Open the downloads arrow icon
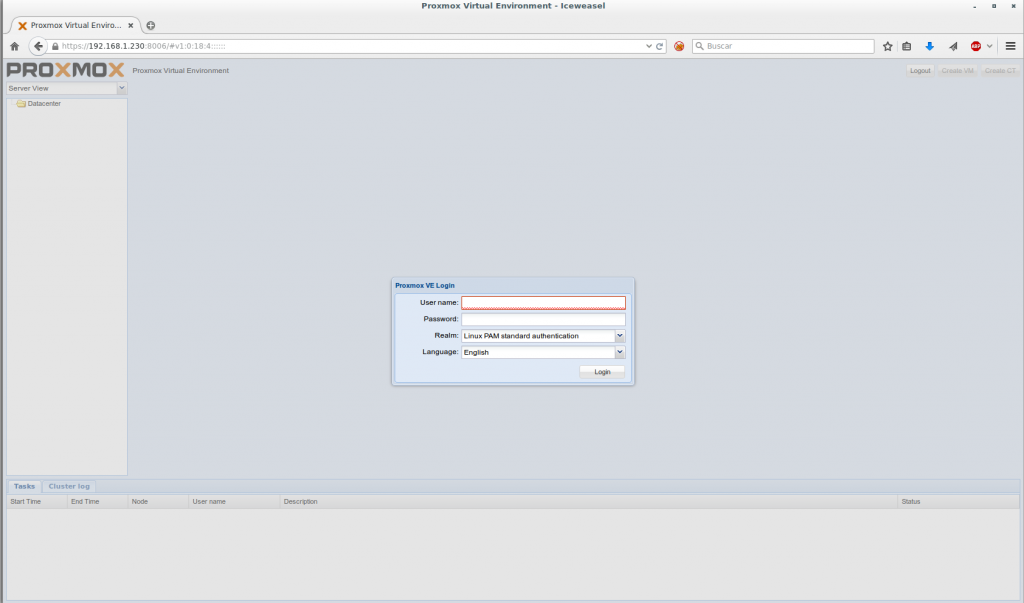Image resolution: width=1024 pixels, height=603 pixels. [929, 46]
